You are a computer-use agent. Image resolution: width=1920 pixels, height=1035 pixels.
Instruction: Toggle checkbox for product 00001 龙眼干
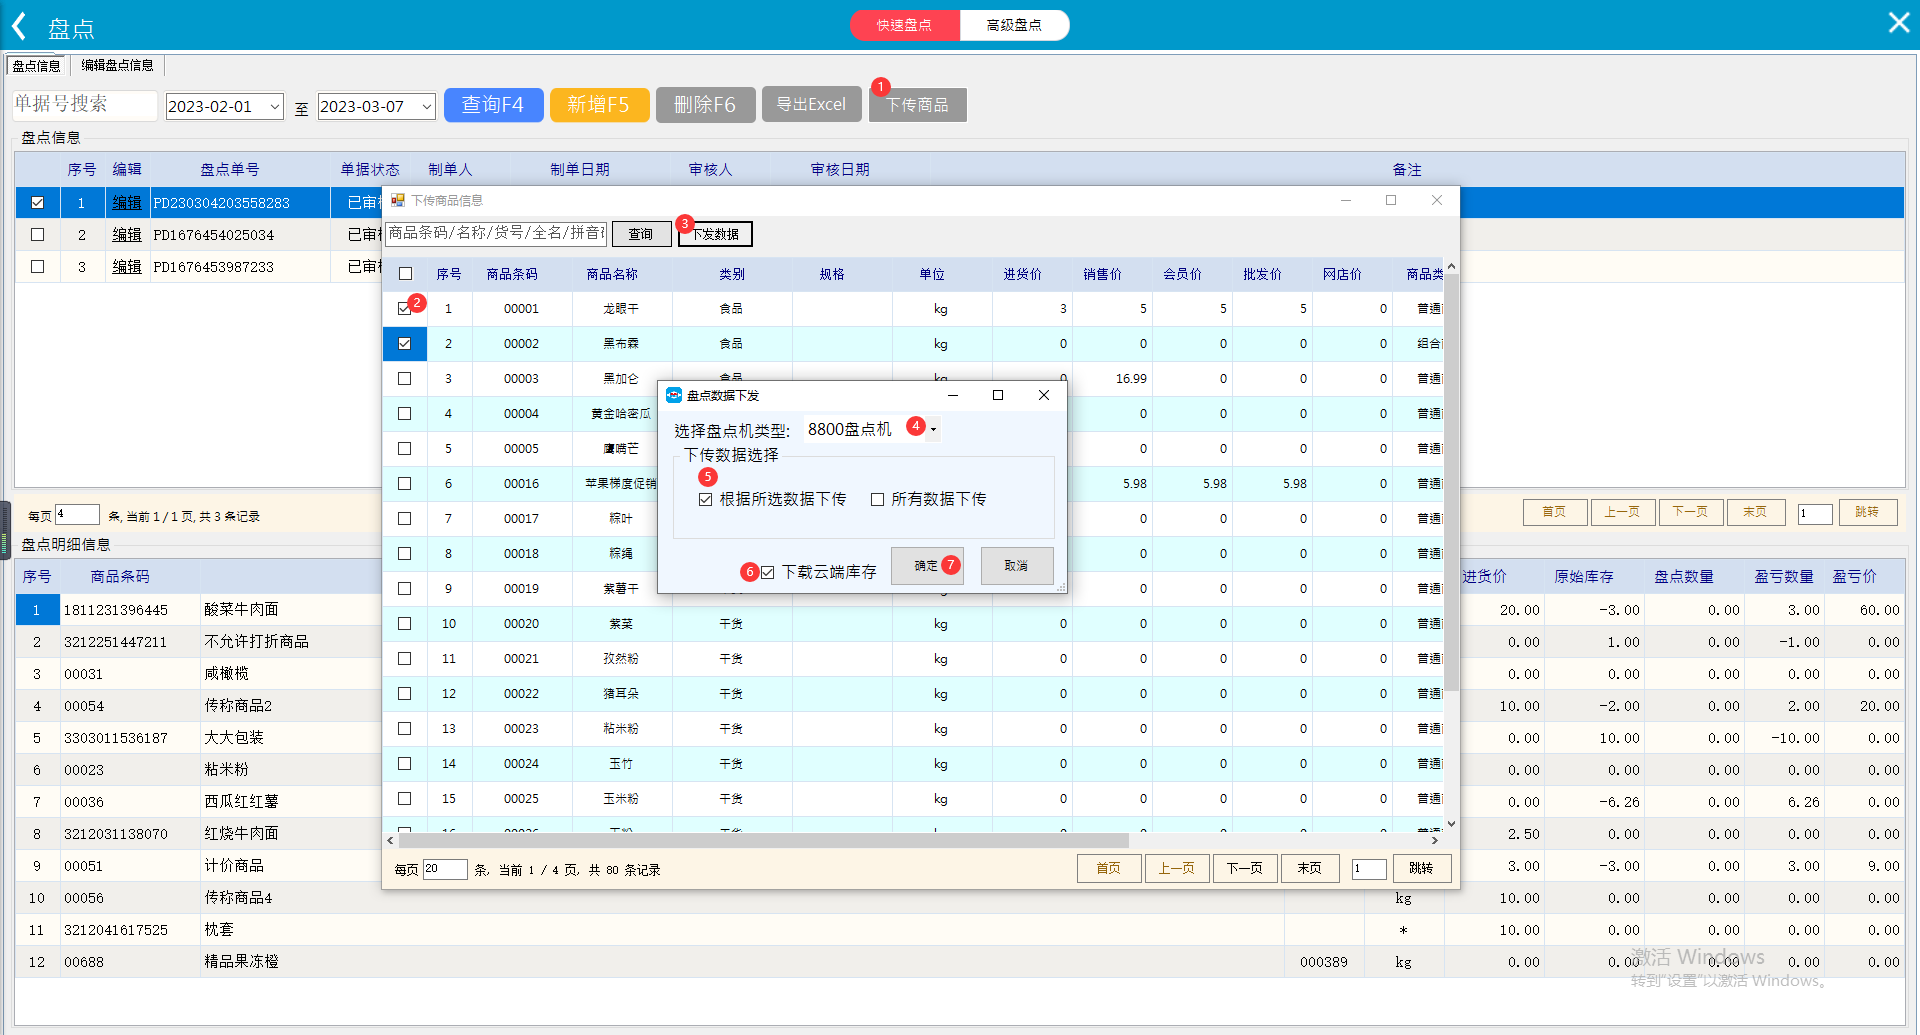pos(405,308)
